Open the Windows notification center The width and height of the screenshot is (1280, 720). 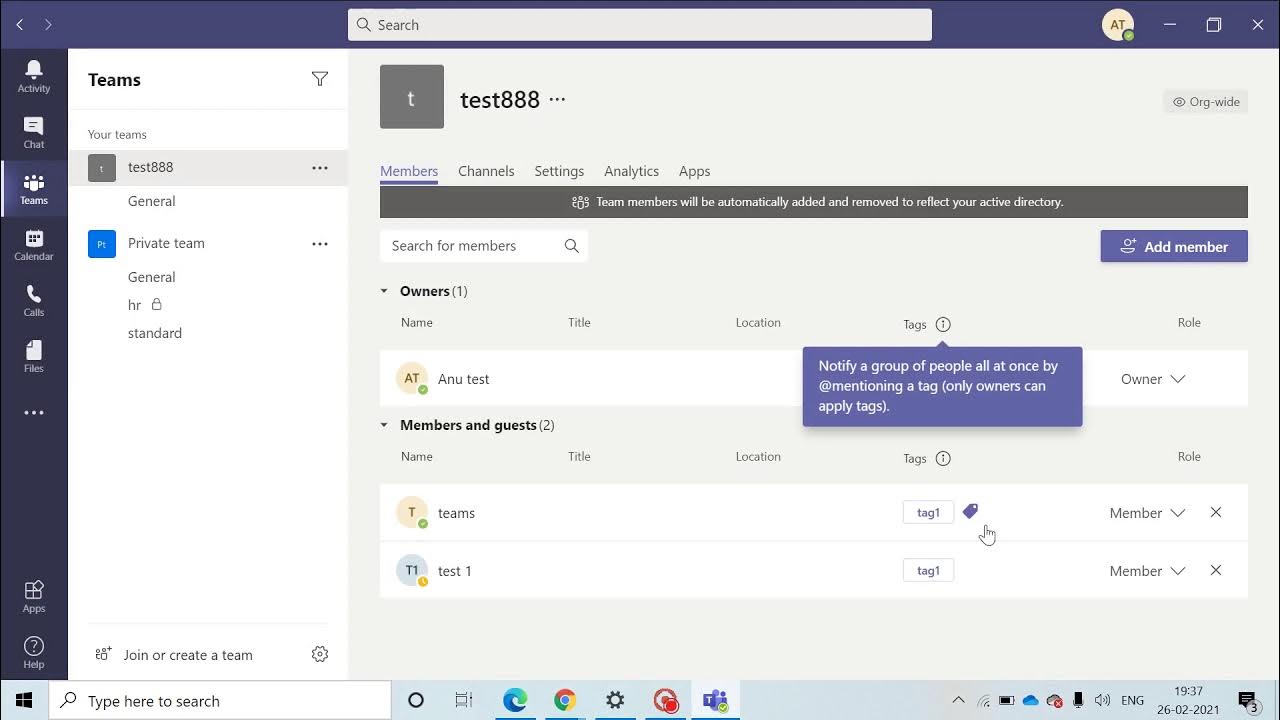[1247, 700]
